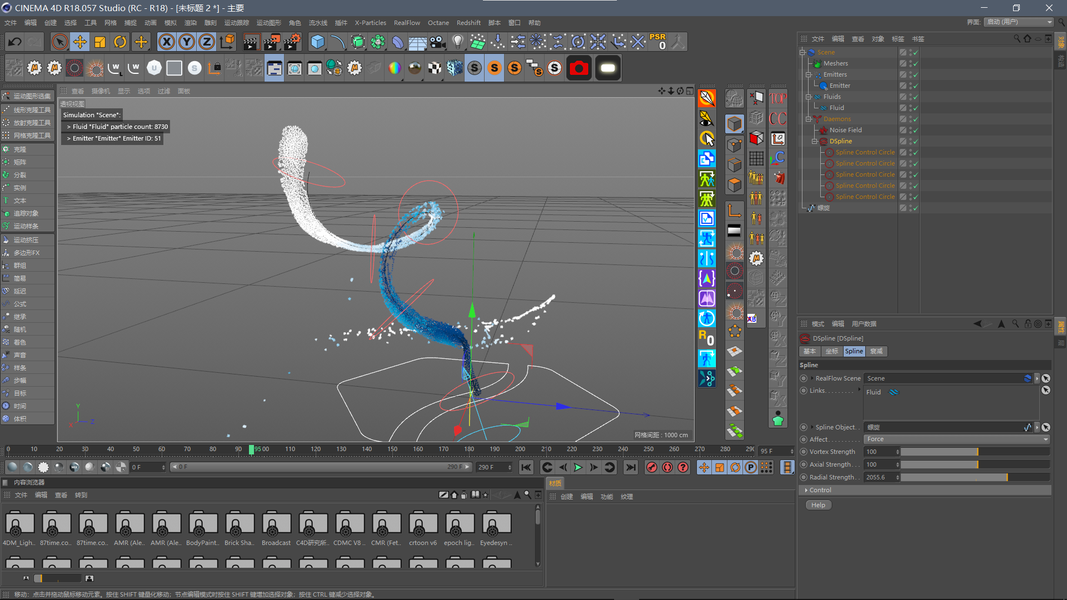Select the Rotate tool in top toolbar
1067x600 pixels.
(x=120, y=42)
